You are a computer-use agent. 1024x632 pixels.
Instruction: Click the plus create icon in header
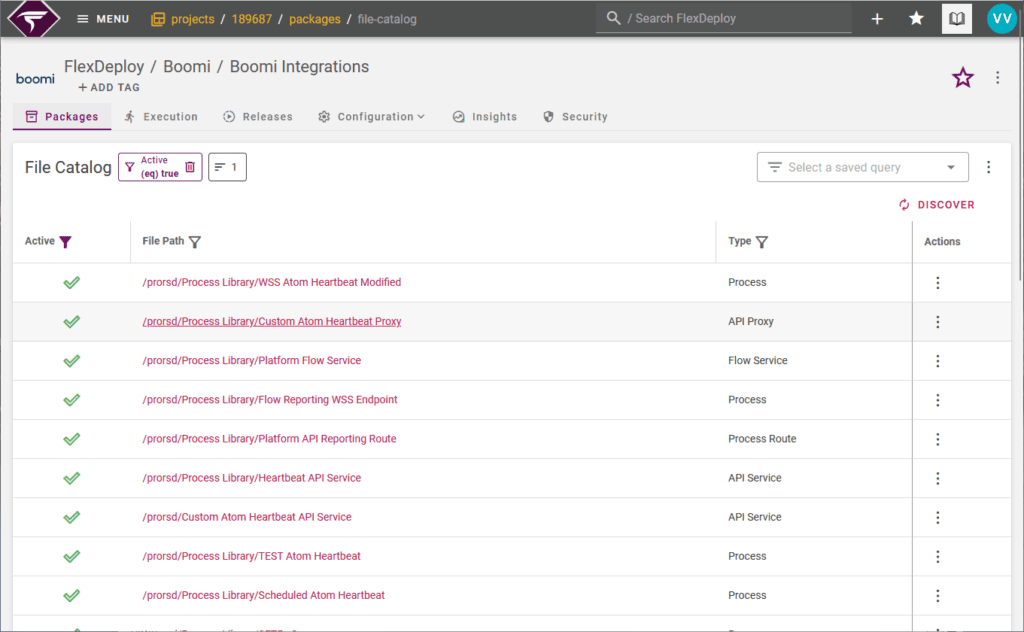(x=877, y=19)
